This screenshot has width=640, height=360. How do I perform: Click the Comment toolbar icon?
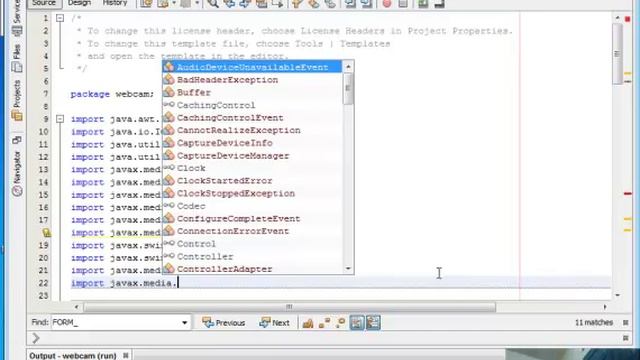423,4
